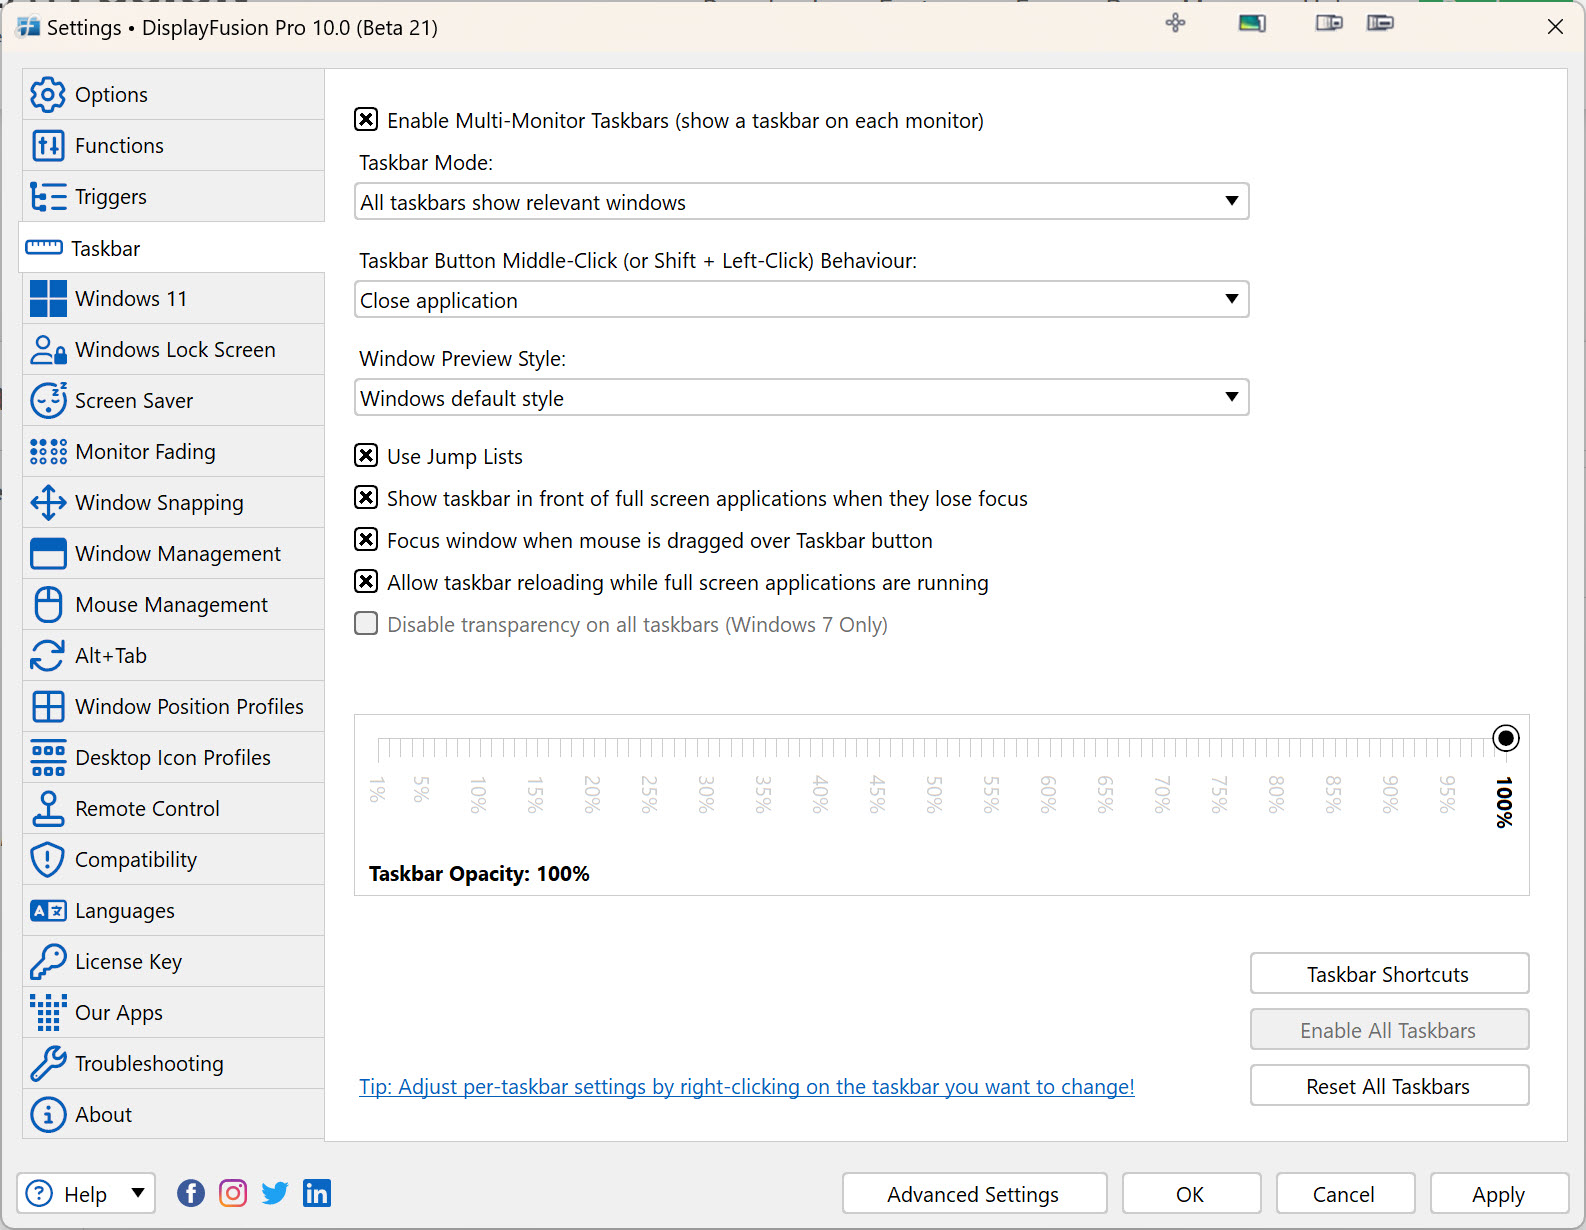Open the Instagram icon link

233,1193
